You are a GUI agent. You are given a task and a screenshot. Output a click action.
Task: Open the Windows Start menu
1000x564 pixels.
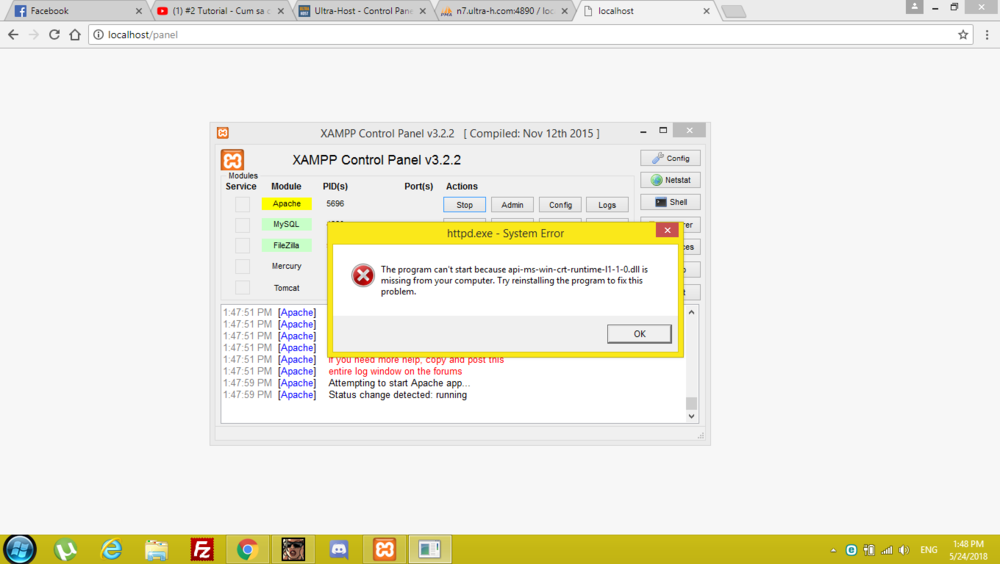click(20, 549)
